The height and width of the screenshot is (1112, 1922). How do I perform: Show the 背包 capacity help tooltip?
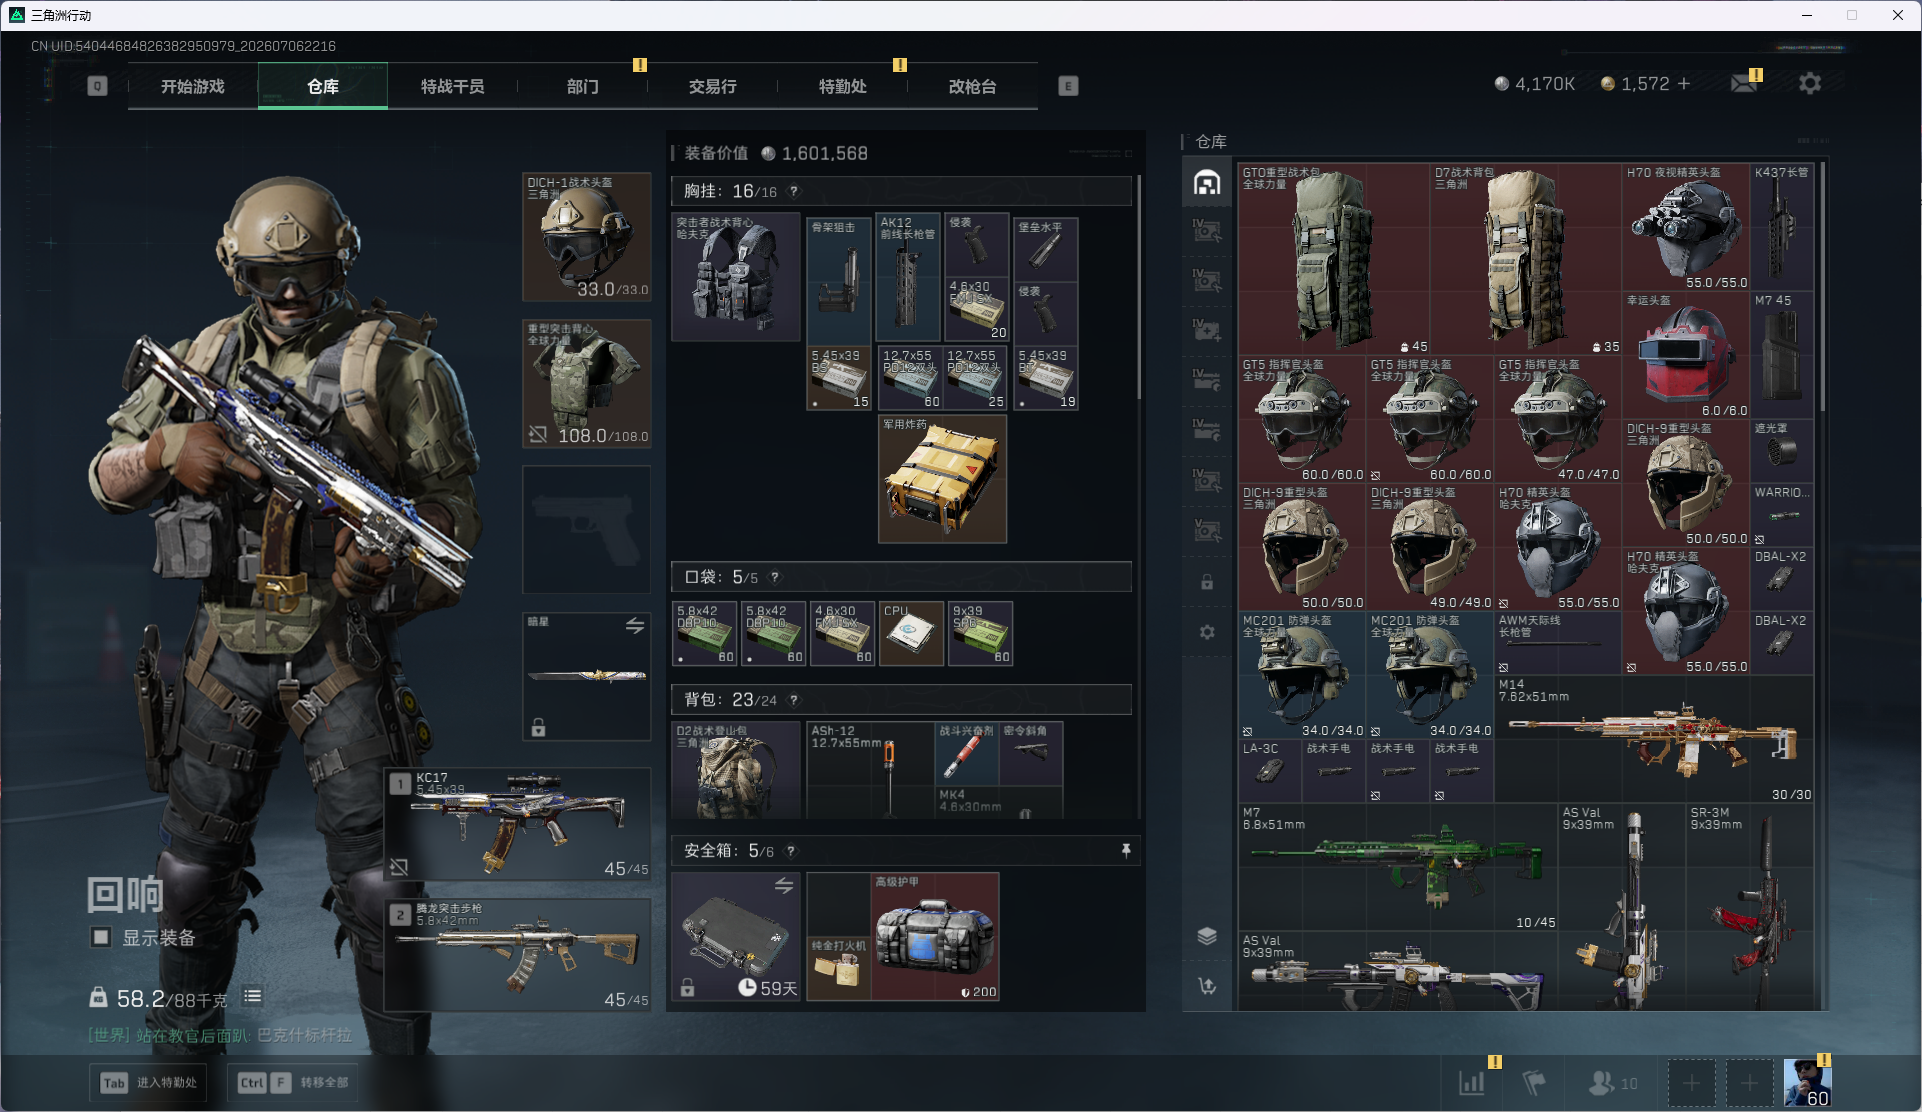(x=794, y=700)
